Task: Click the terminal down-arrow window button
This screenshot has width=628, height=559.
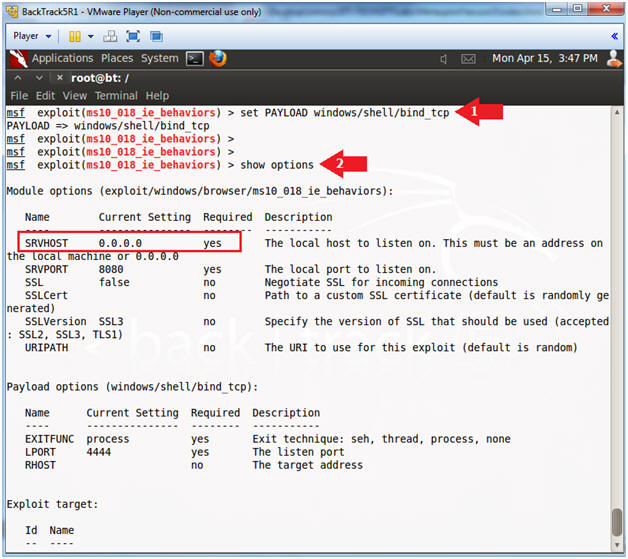Action: point(39,78)
